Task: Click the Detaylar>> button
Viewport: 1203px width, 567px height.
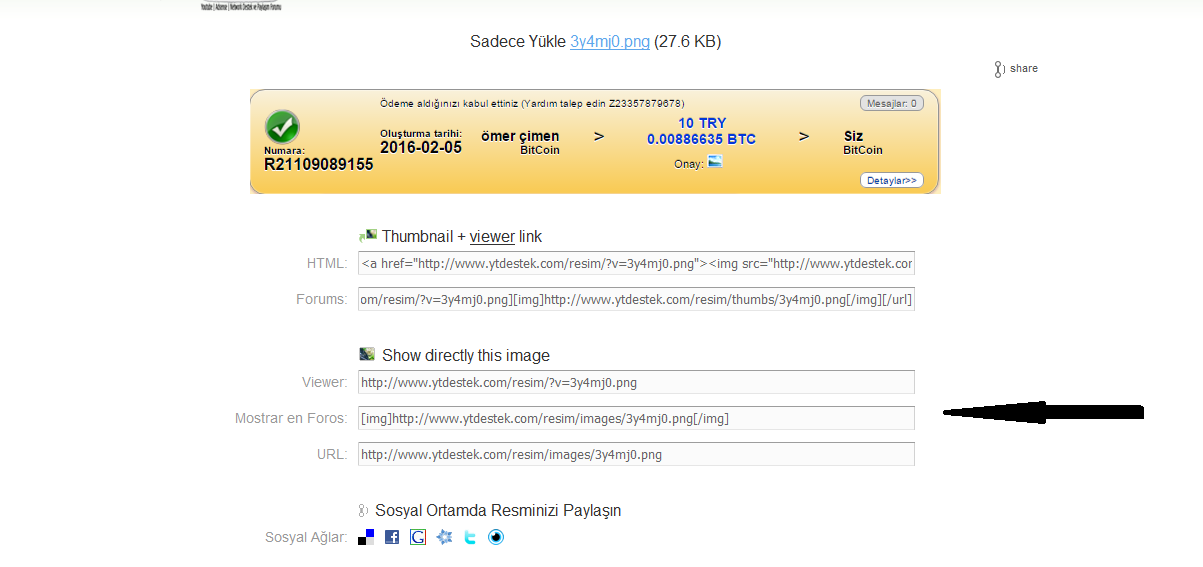Action: 891,181
